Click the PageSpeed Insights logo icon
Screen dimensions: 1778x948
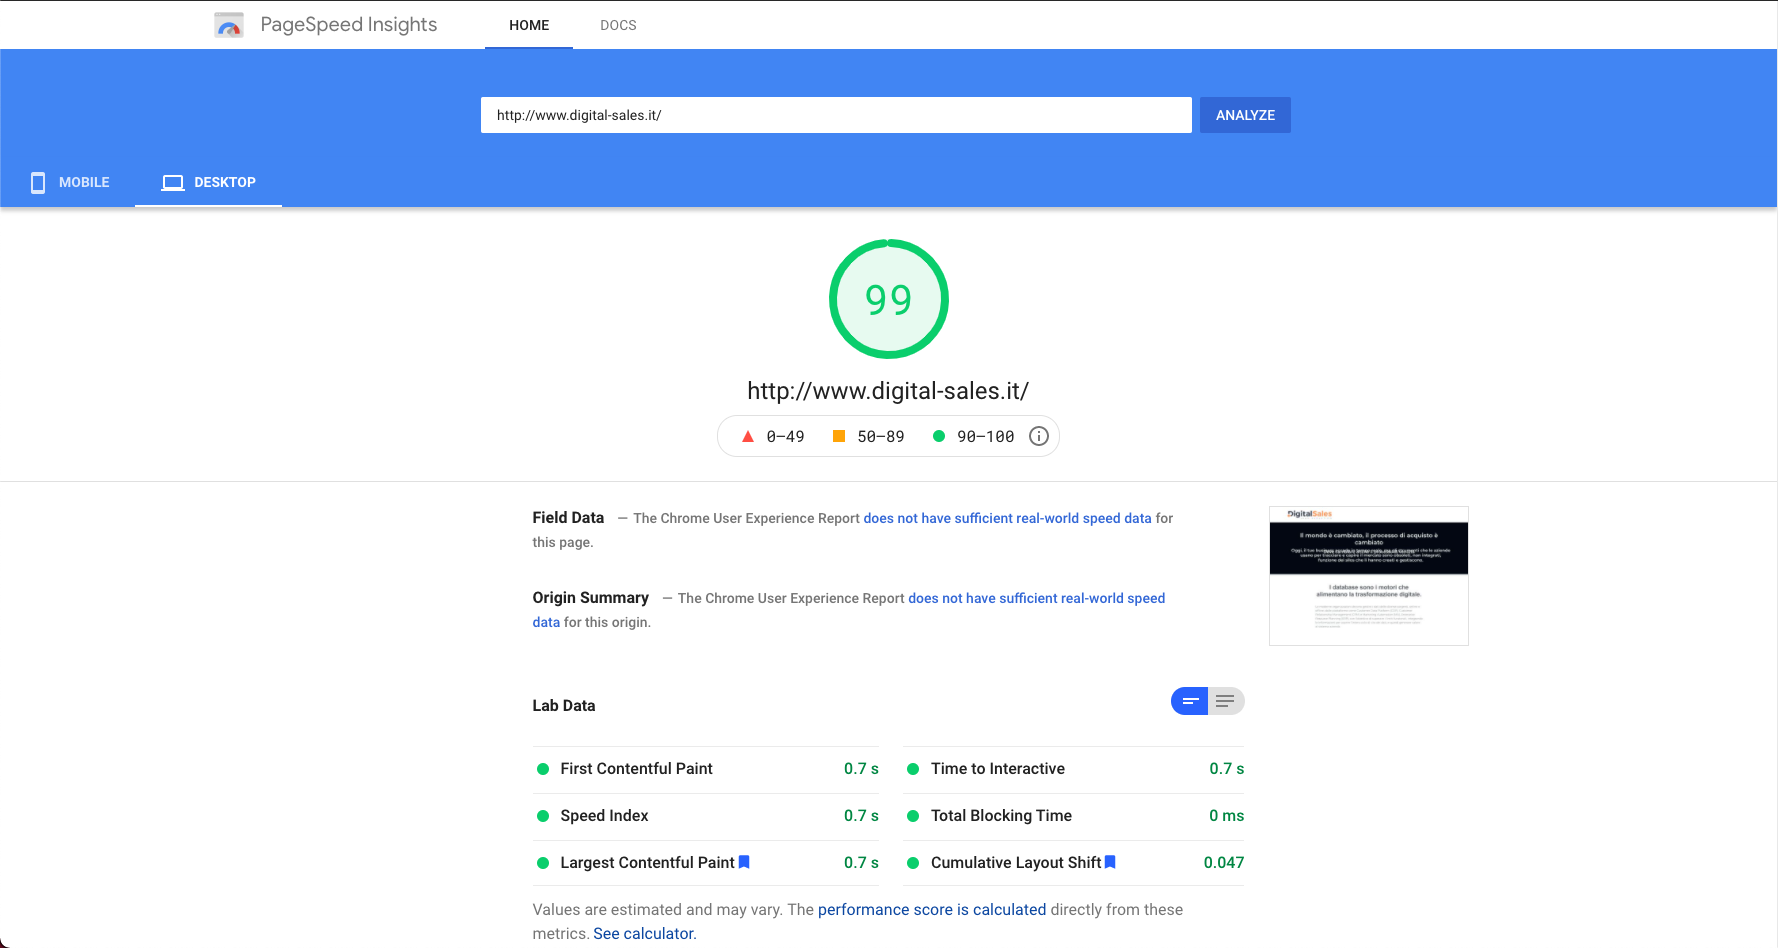[x=229, y=25]
